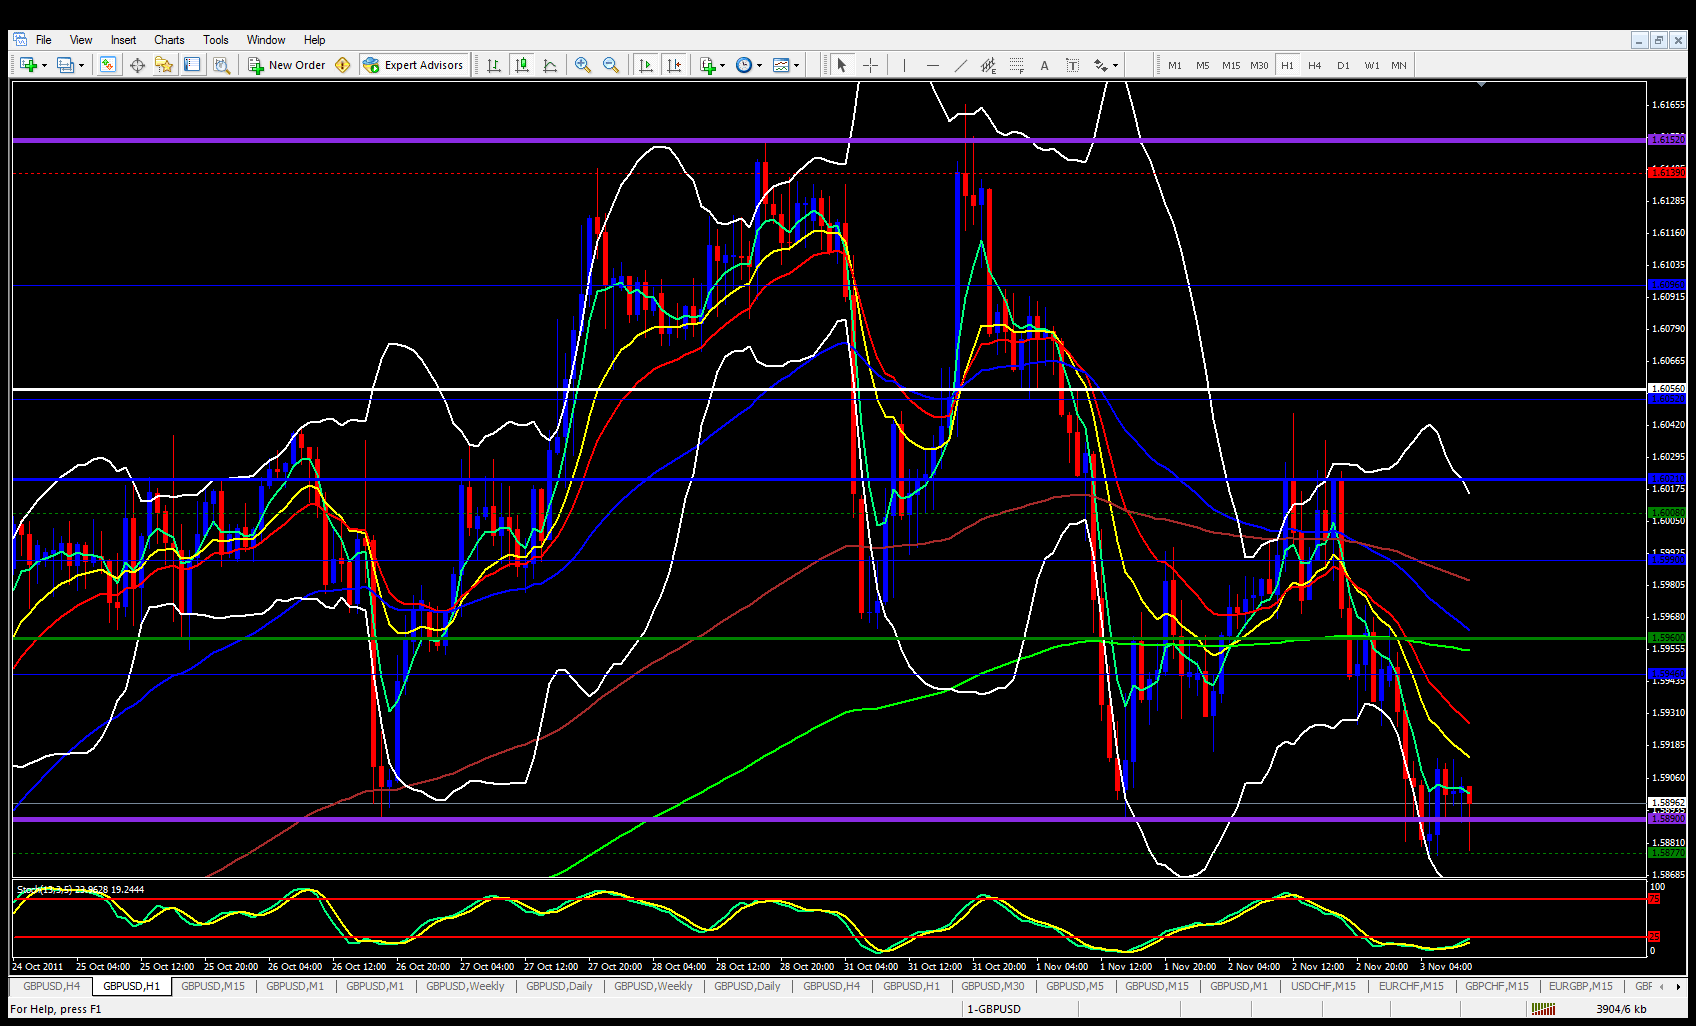
Task: Toggle the Auto Scroll chart button
Action: pyautogui.click(x=646, y=65)
